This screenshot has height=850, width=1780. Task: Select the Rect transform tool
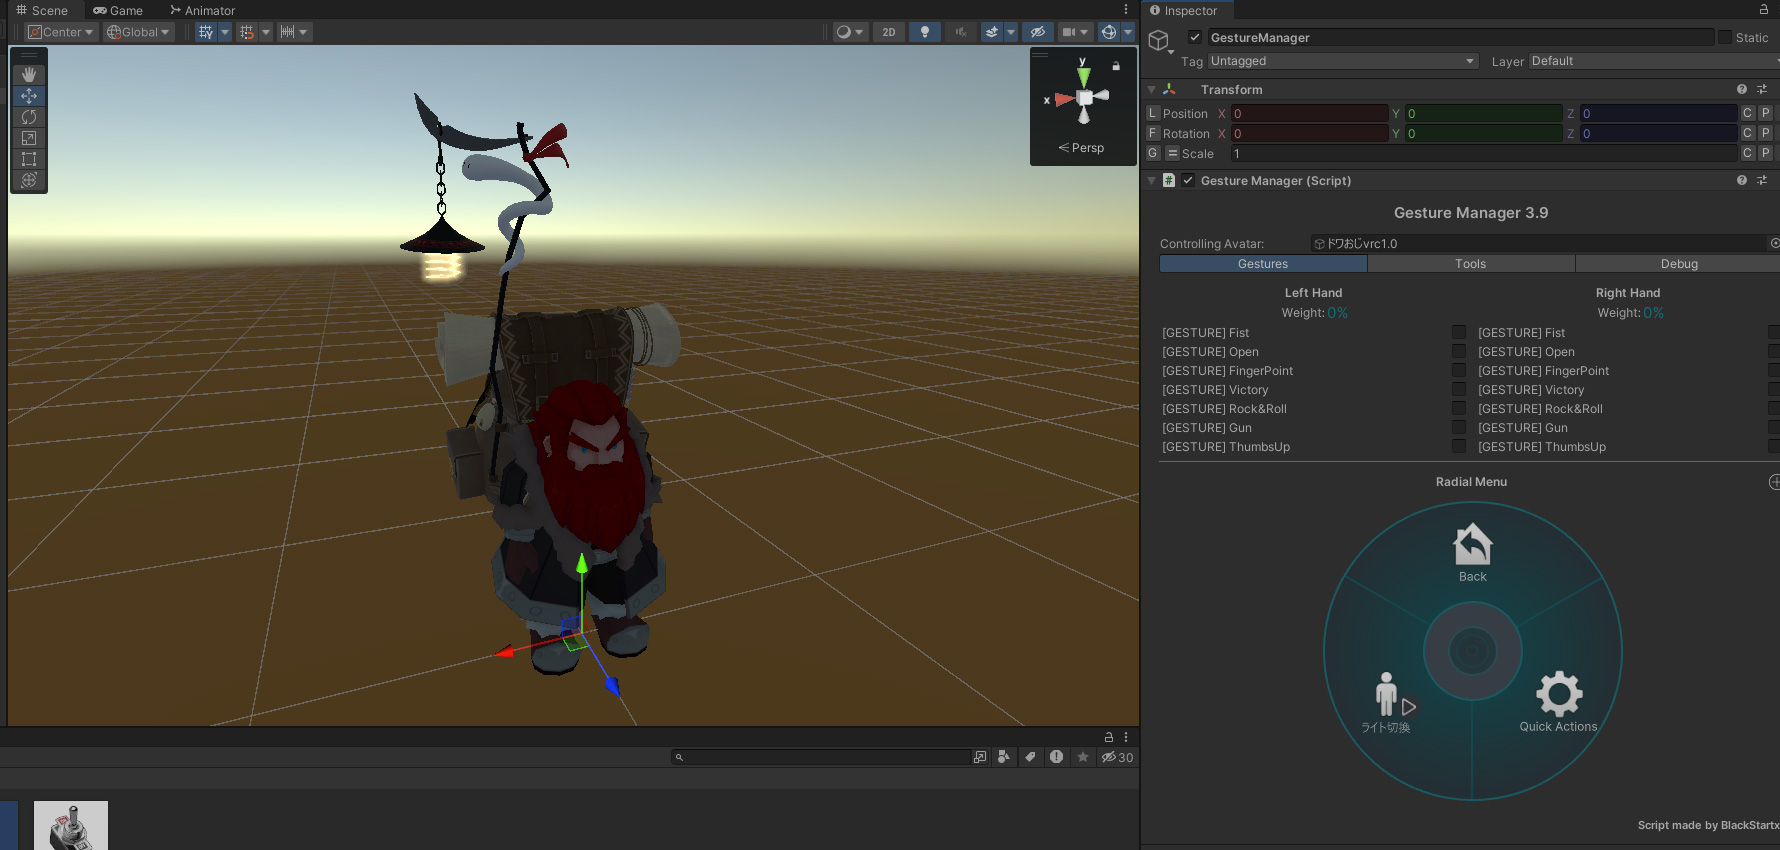[x=29, y=159]
